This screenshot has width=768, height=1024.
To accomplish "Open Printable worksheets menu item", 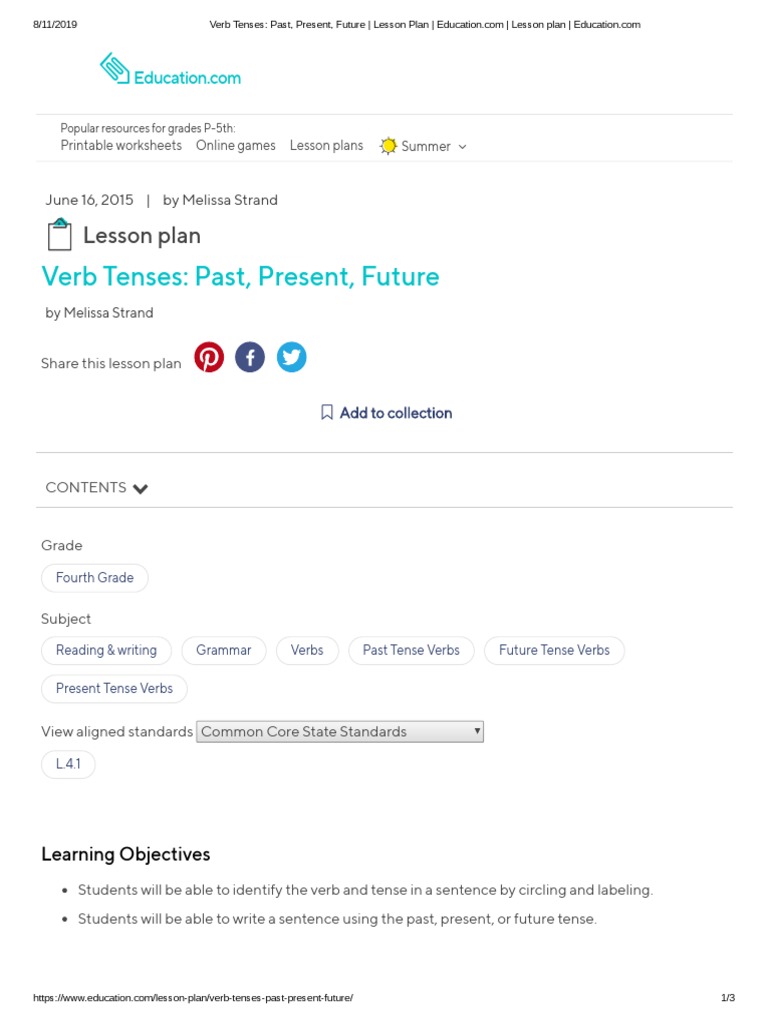I will tap(121, 145).
